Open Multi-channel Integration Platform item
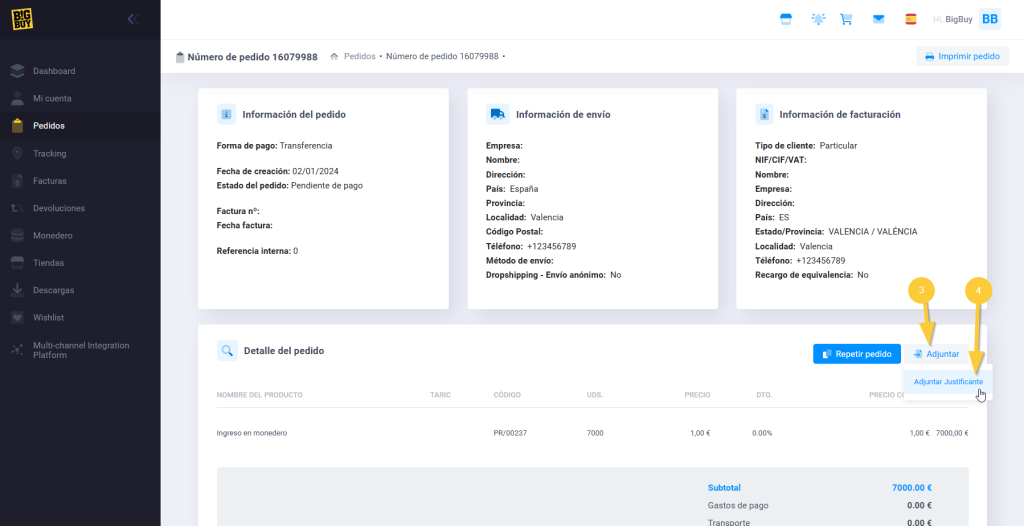The height and width of the screenshot is (526, 1024). (80, 350)
